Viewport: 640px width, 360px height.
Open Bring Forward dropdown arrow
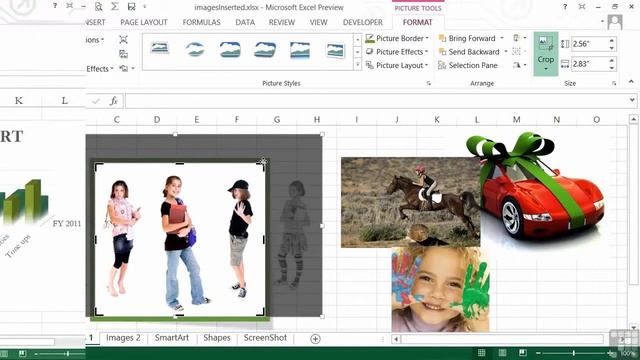tap(502, 38)
